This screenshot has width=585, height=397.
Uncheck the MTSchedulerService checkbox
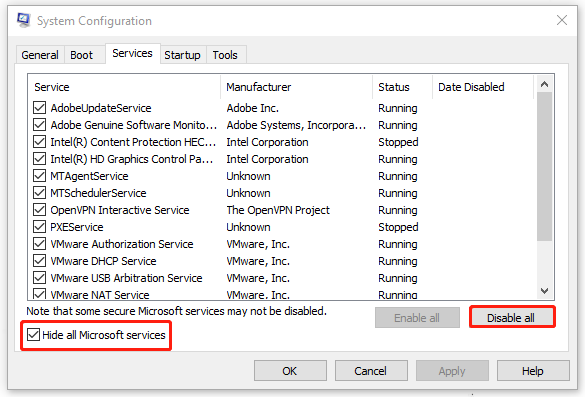pos(40,193)
